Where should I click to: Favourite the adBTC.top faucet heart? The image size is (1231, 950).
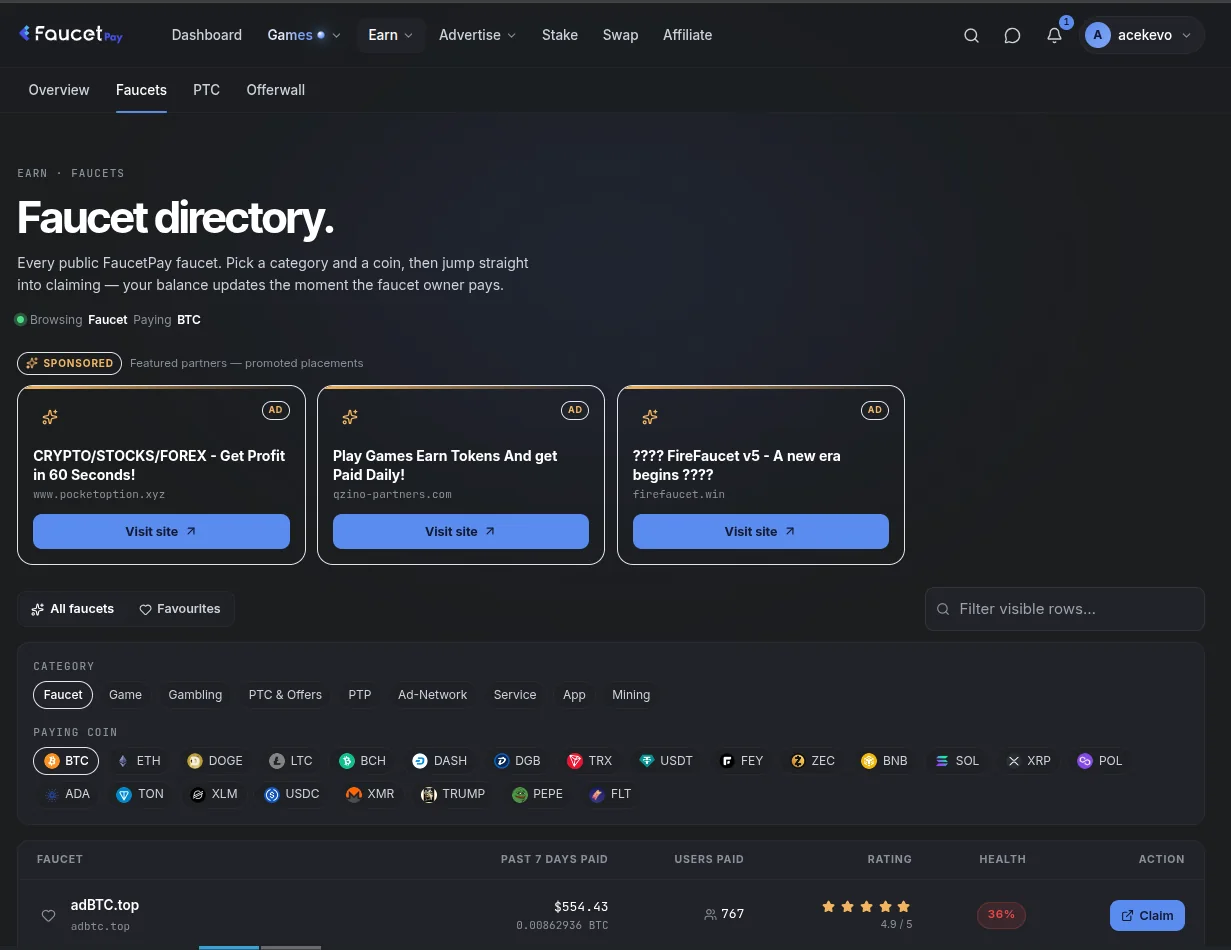point(48,915)
